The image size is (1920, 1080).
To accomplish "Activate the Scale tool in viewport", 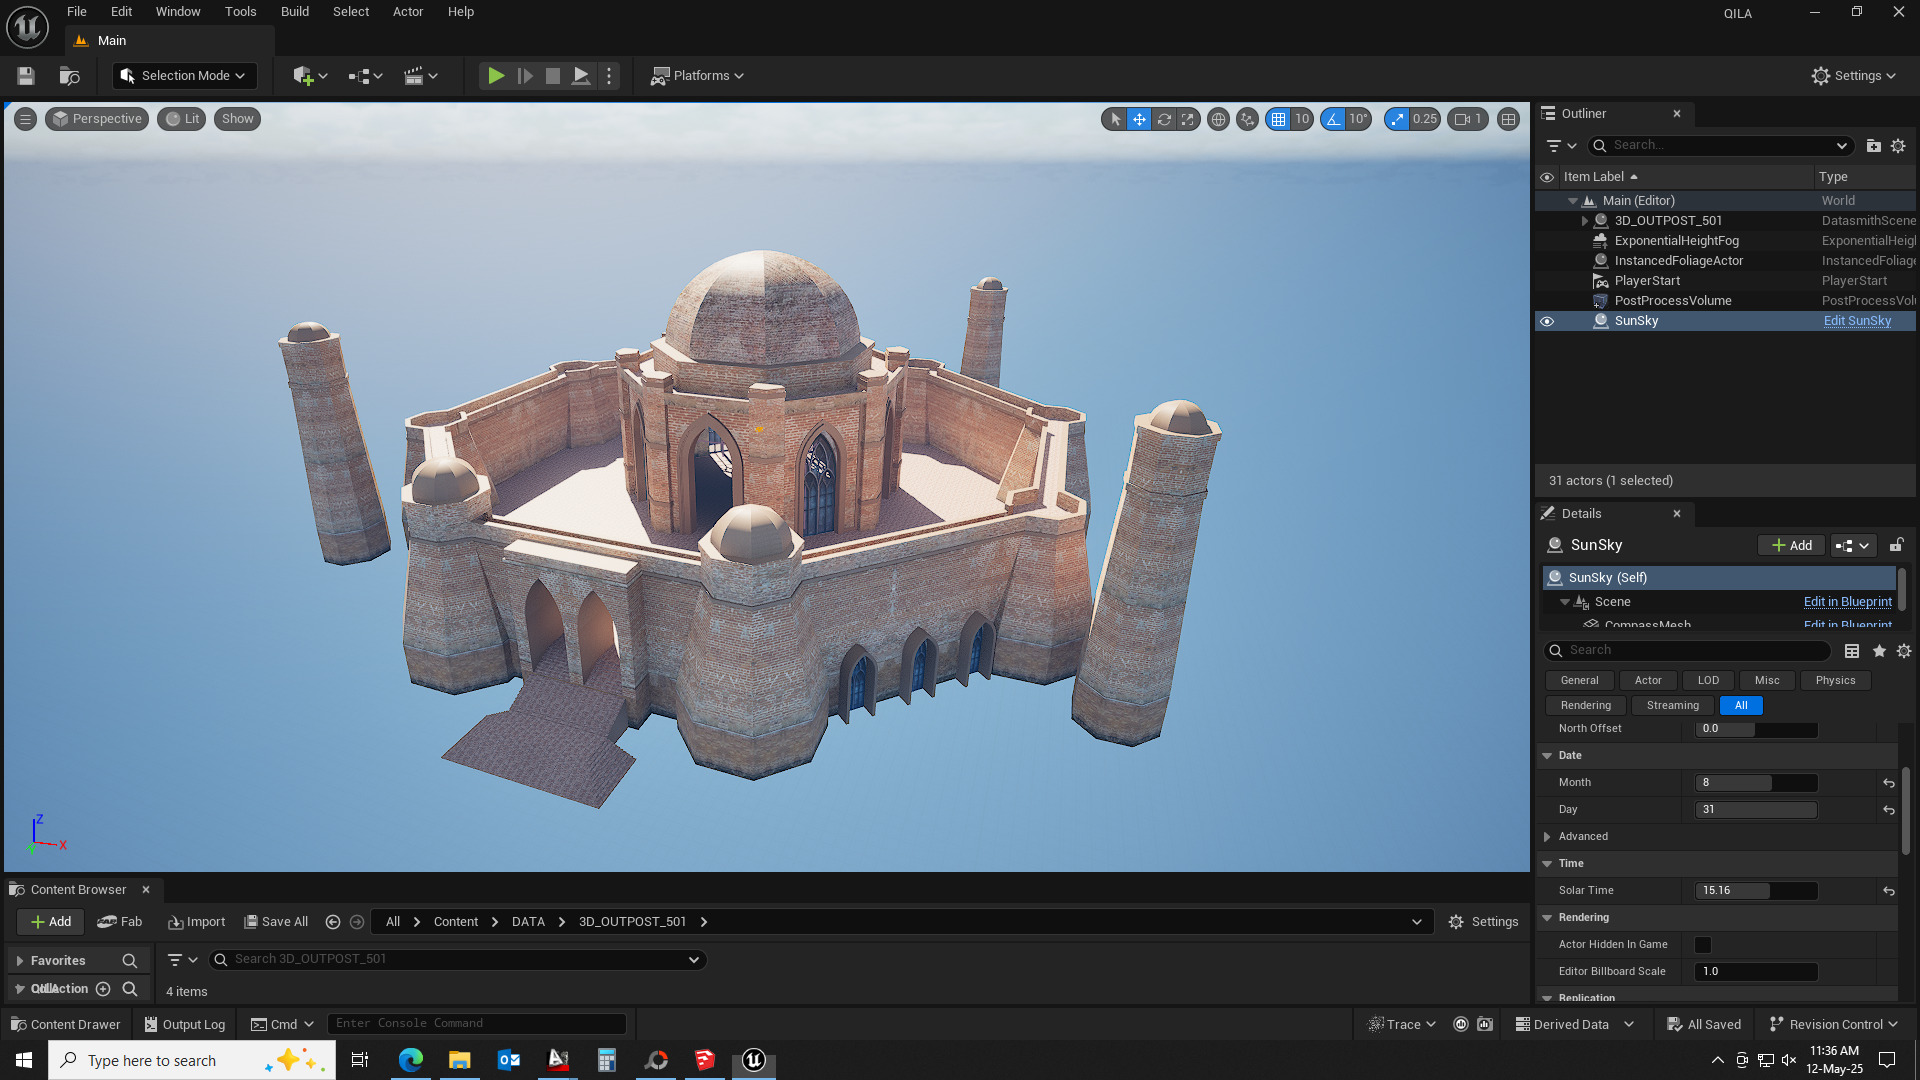I will (x=1187, y=119).
